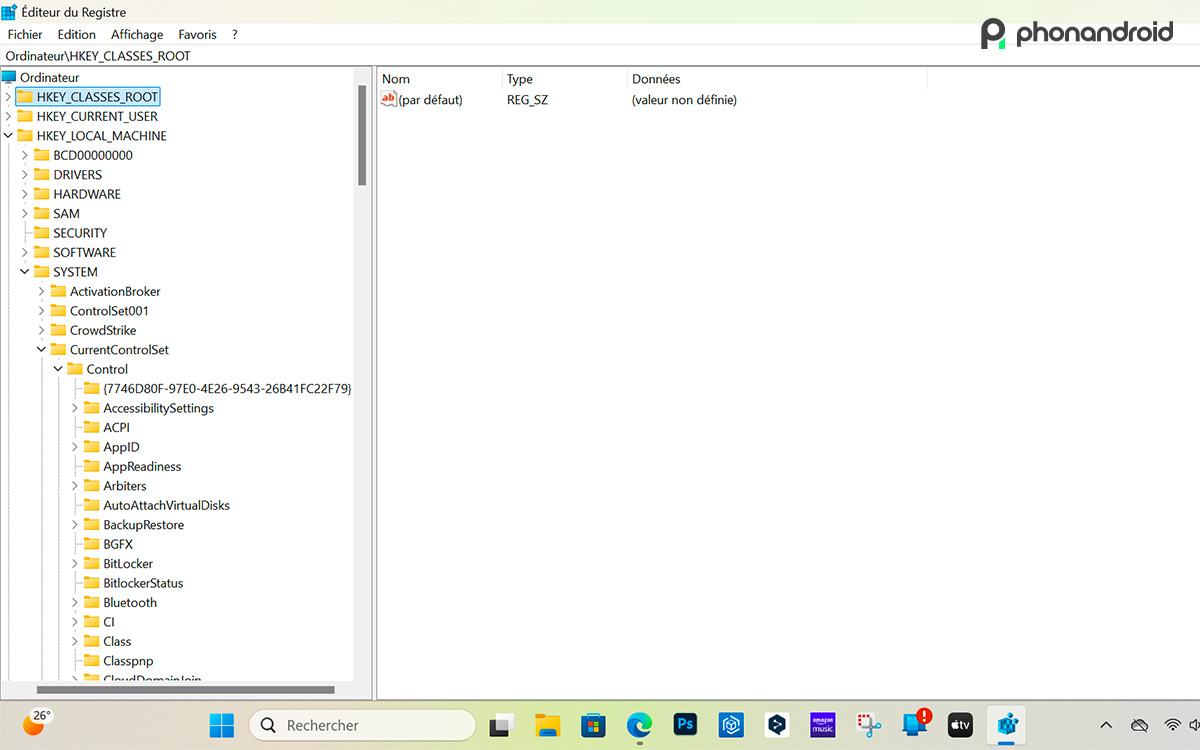
Task: Open the Microsoft Store from the taskbar
Action: pos(593,724)
